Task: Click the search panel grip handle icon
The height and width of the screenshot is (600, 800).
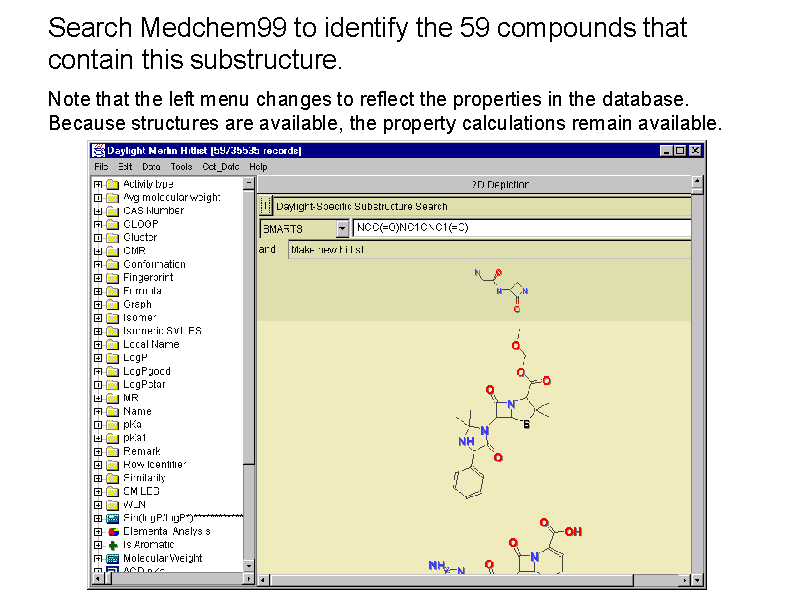Action: 265,206
